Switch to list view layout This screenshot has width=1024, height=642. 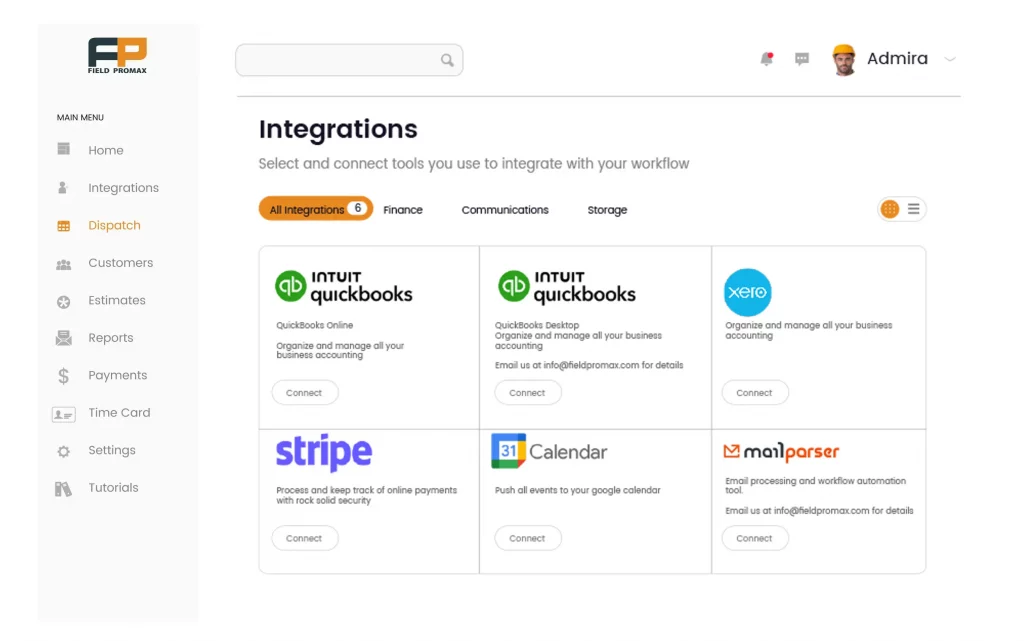coord(914,209)
